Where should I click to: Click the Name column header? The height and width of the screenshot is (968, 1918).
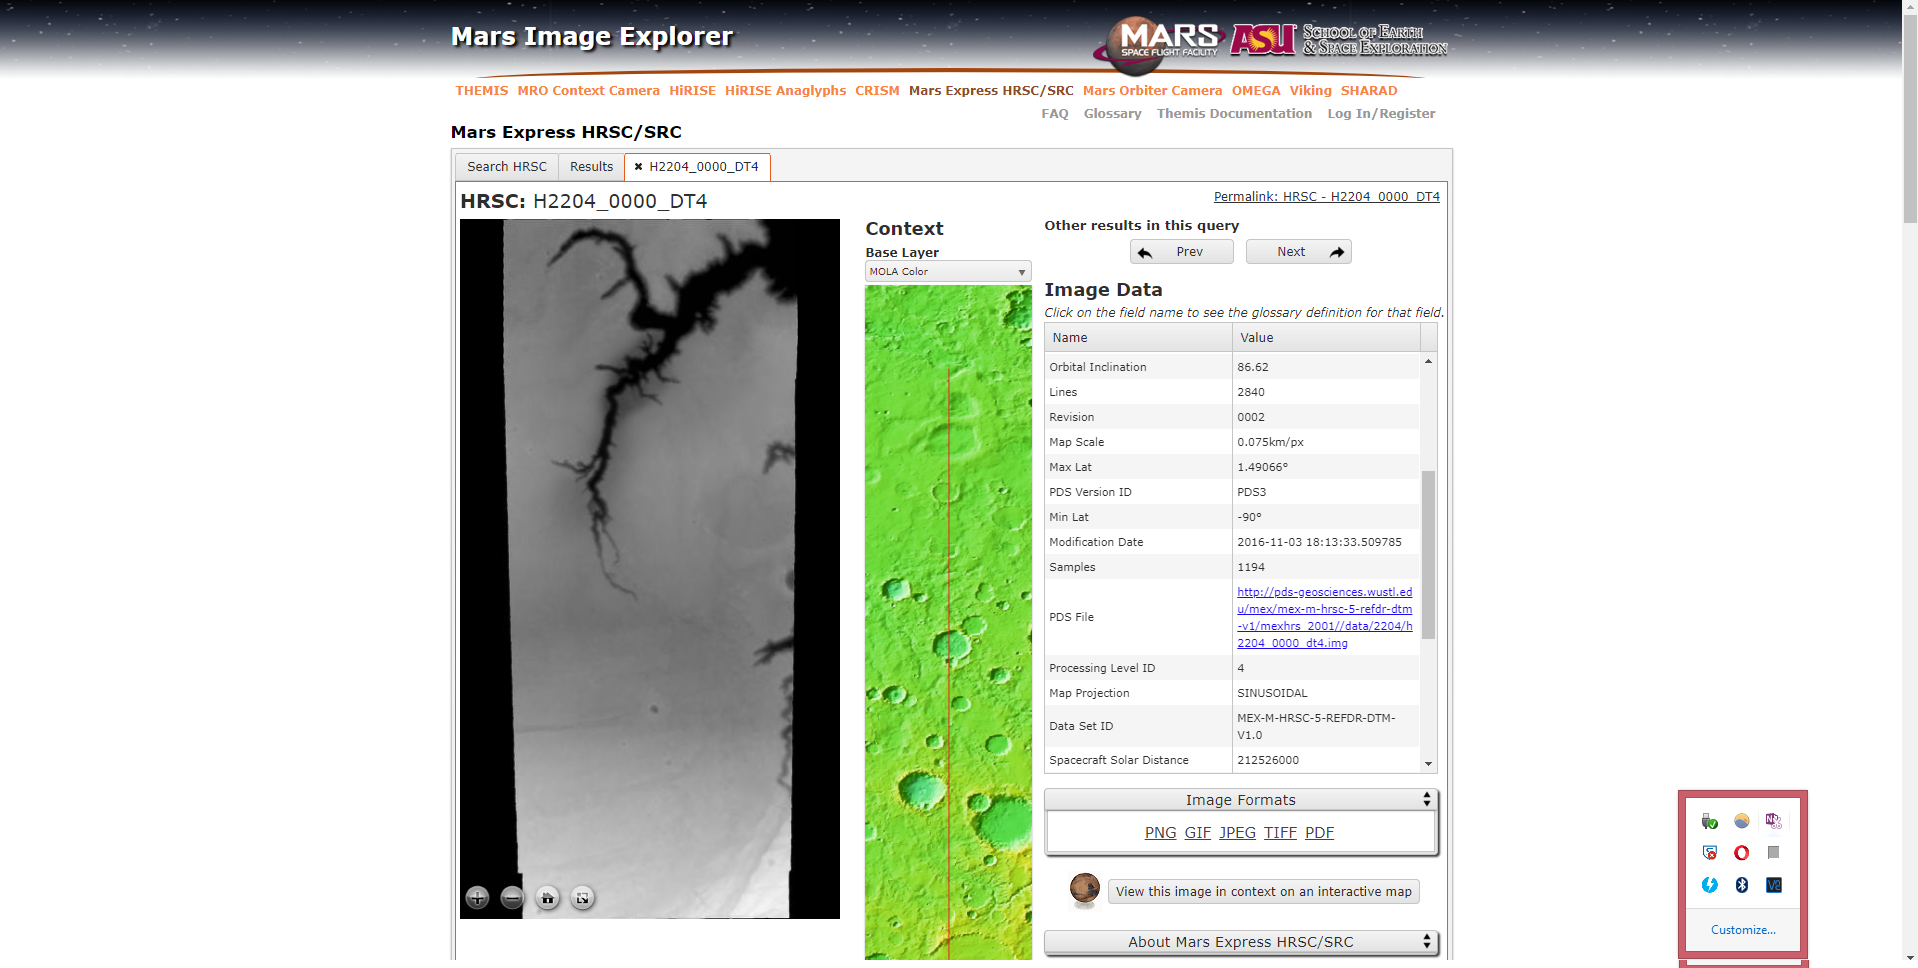point(1139,338)
